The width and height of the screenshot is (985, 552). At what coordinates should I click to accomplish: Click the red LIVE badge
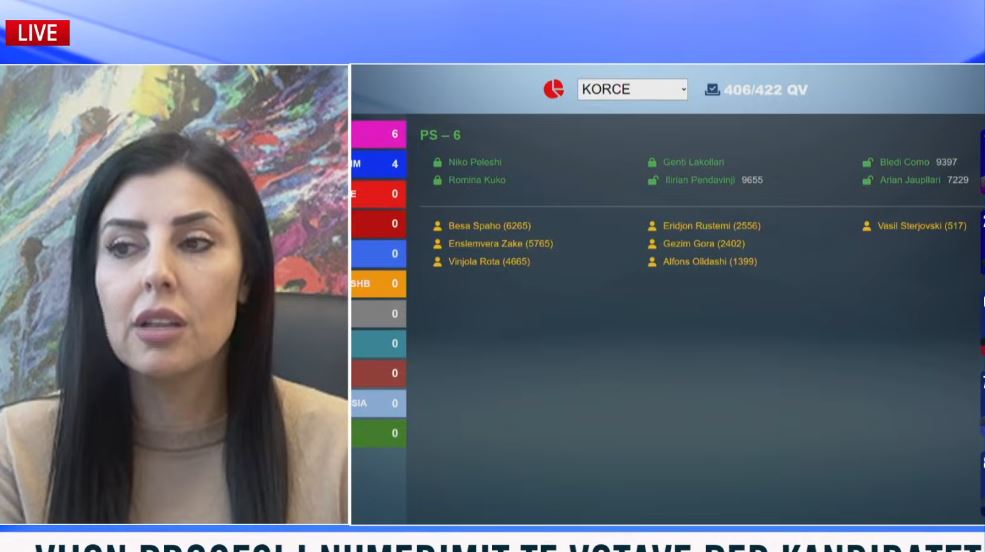click(x=37, y=33)
